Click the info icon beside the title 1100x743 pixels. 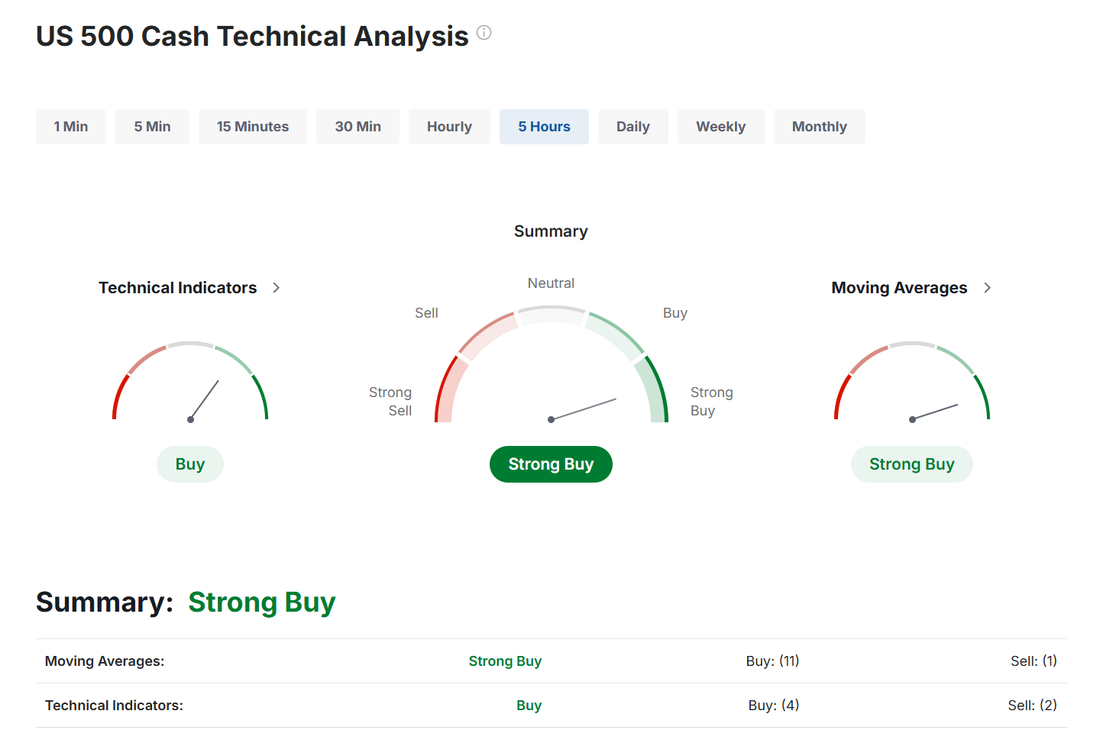(x=484, y=32)
